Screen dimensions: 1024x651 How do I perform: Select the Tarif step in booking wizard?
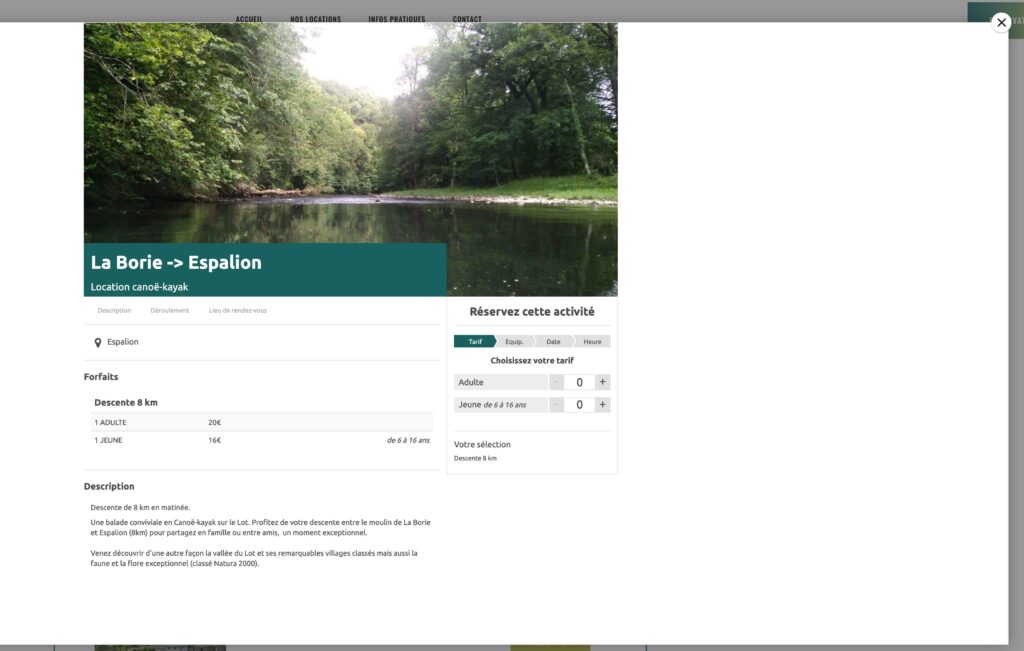click(x=475, y=341)
